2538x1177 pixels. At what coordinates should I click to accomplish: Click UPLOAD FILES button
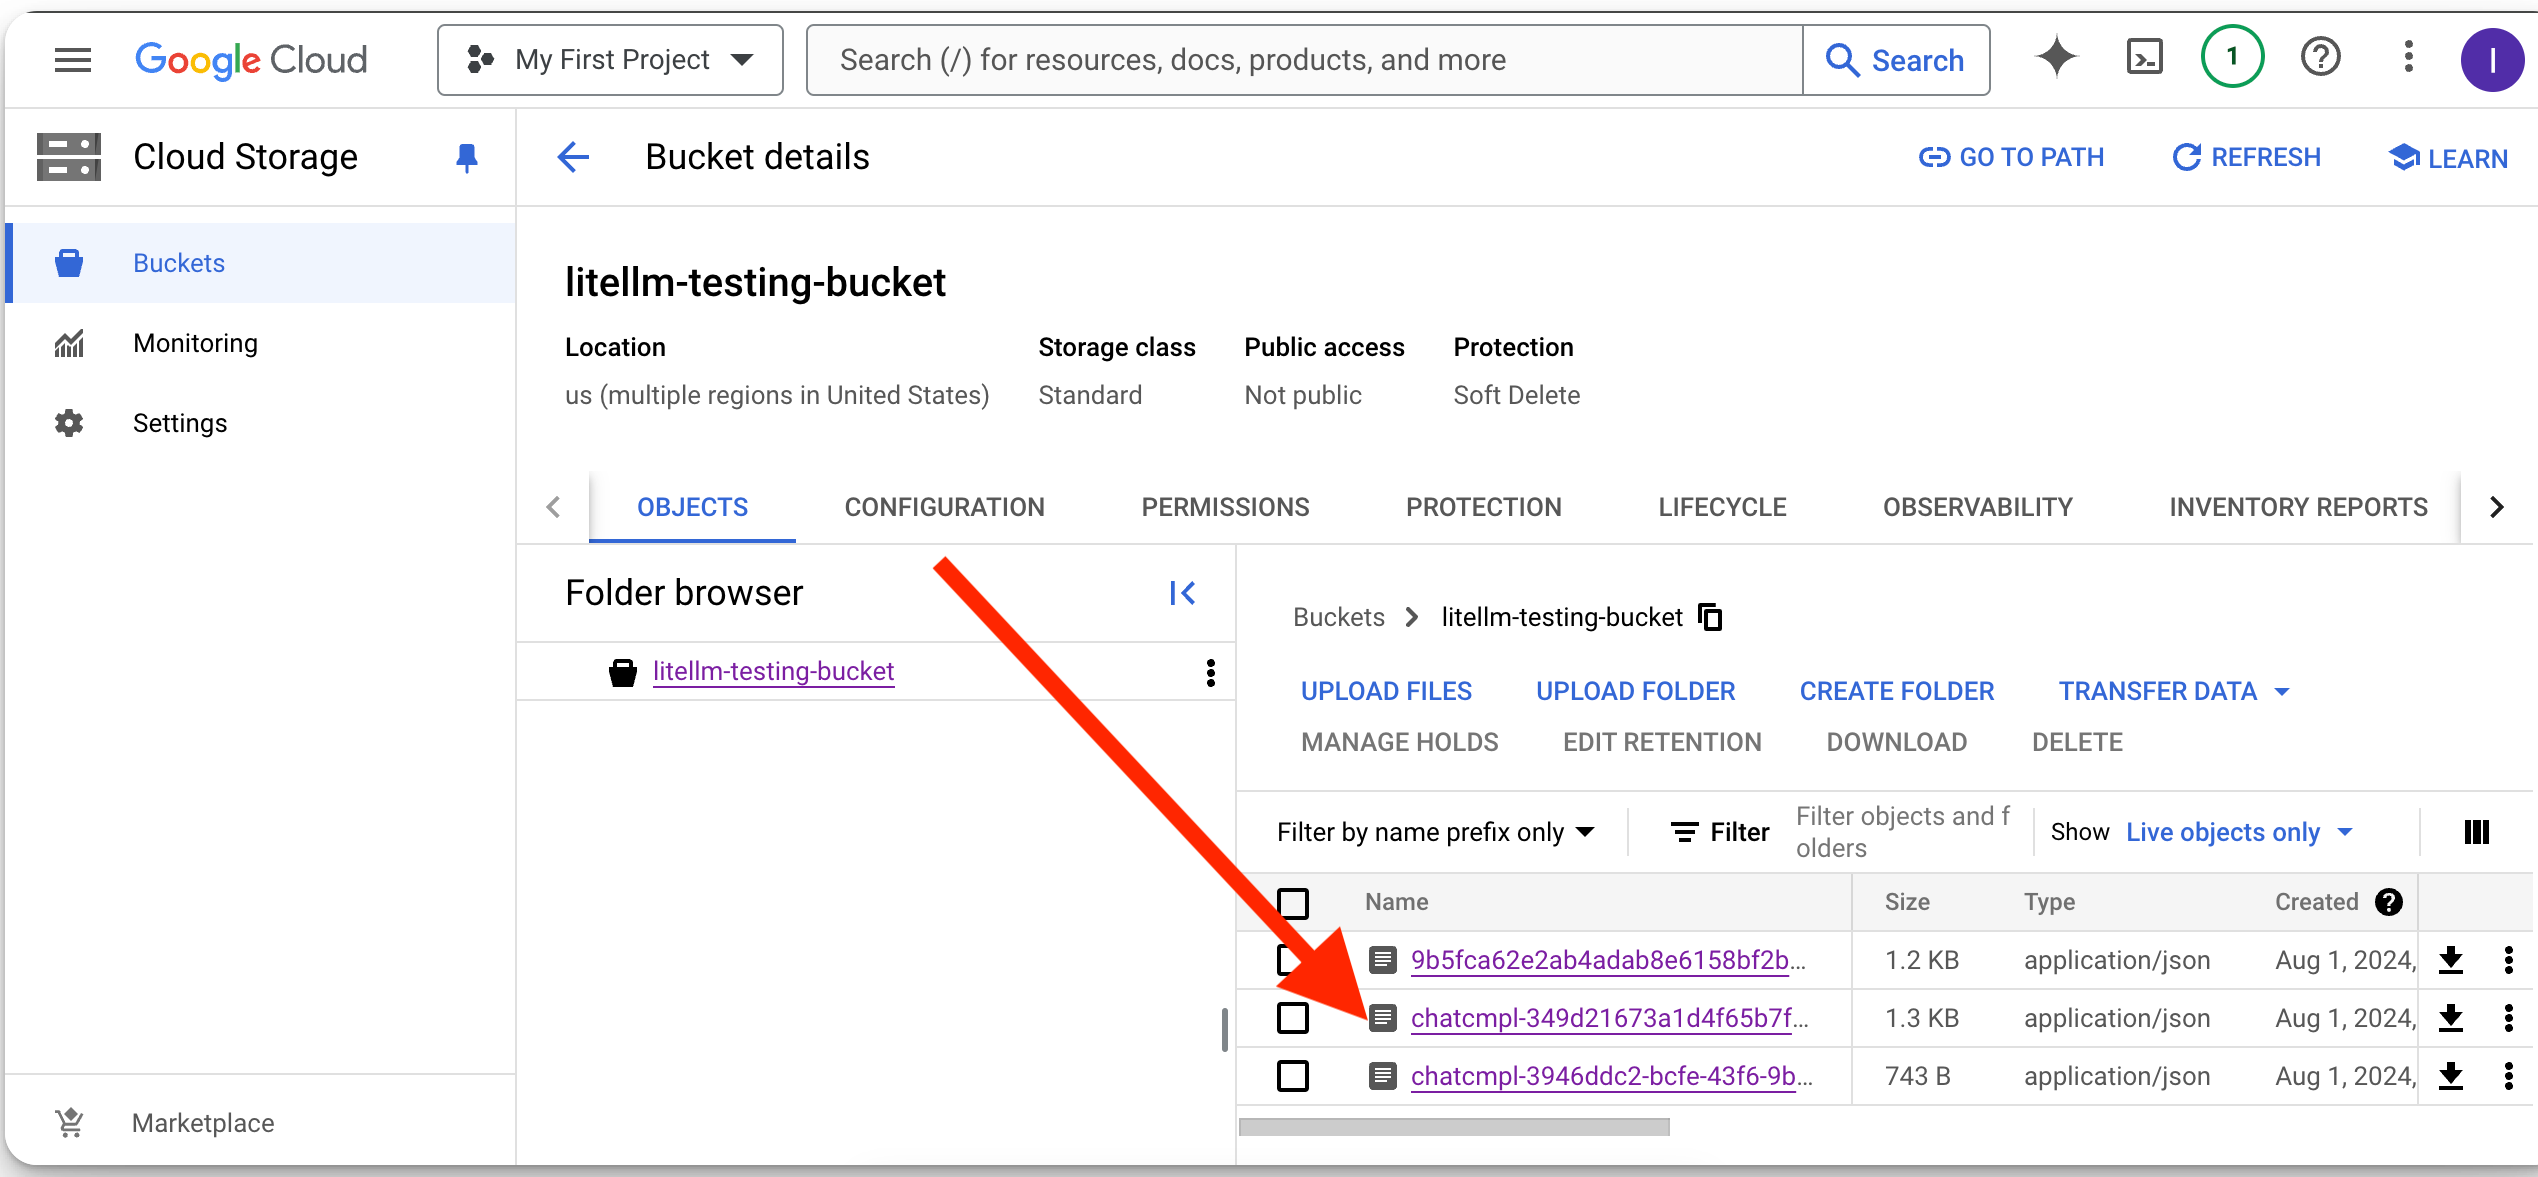point(1386,691)
